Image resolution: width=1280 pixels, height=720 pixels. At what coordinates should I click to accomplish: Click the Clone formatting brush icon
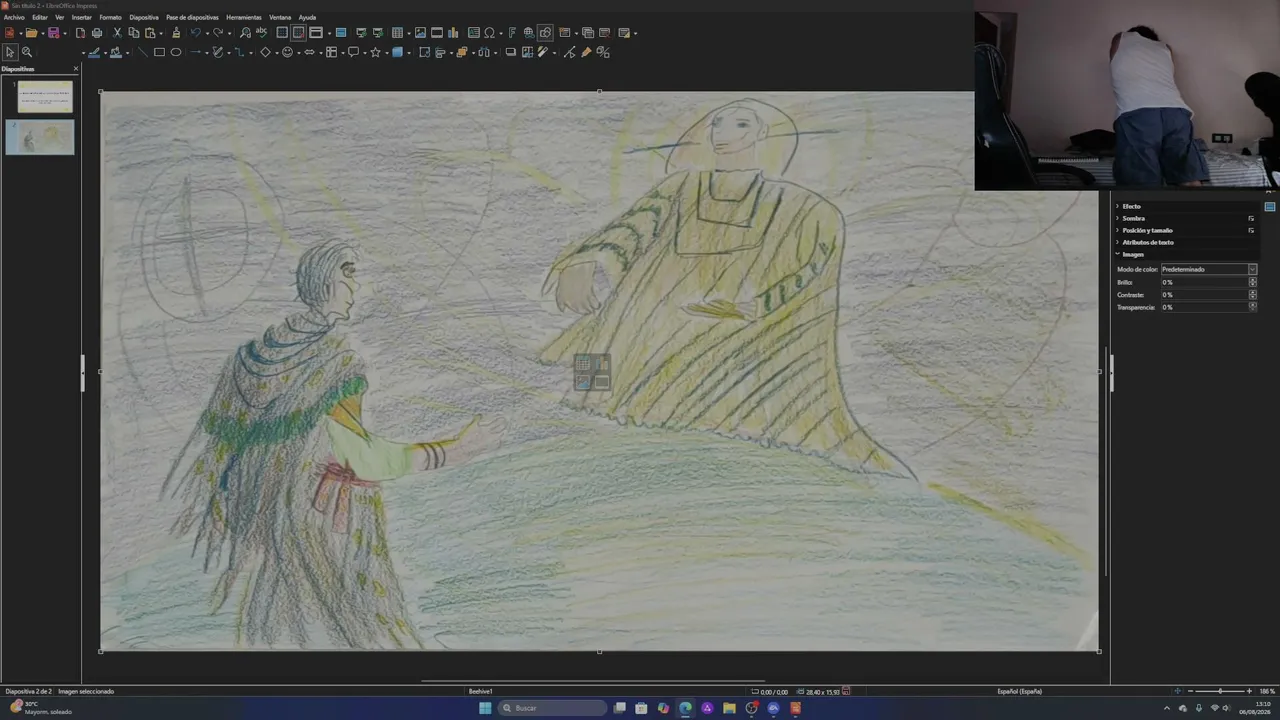click(176, 33)
